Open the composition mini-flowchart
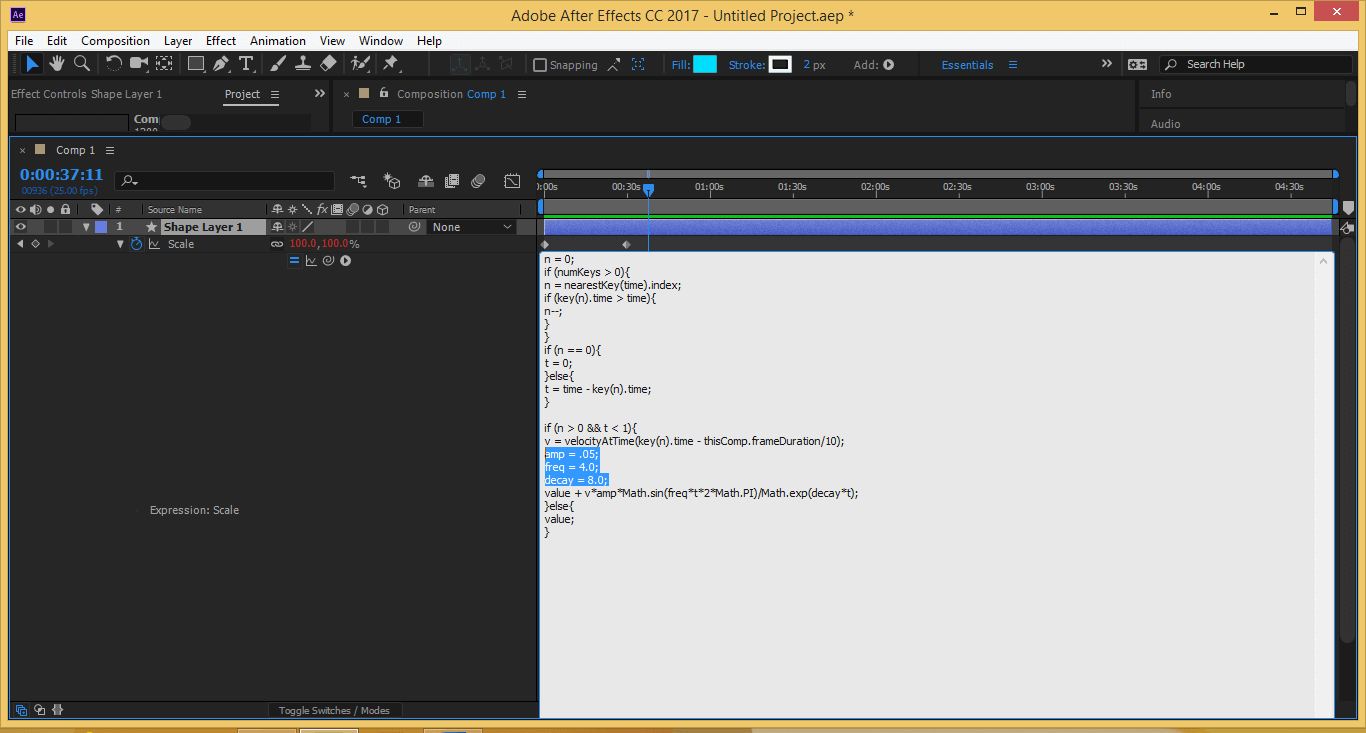The width and height of the screenshot is (1366, 733). point(358,181)
